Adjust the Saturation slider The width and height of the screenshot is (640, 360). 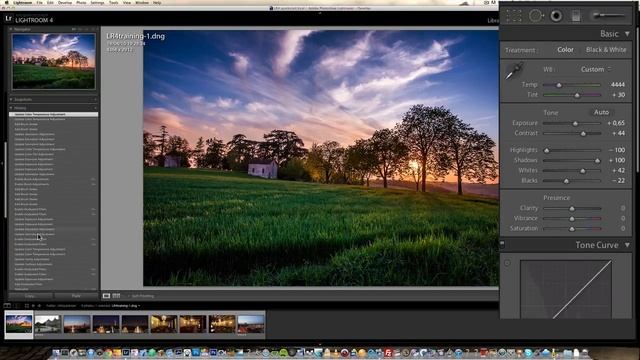(x=571, y=229)
